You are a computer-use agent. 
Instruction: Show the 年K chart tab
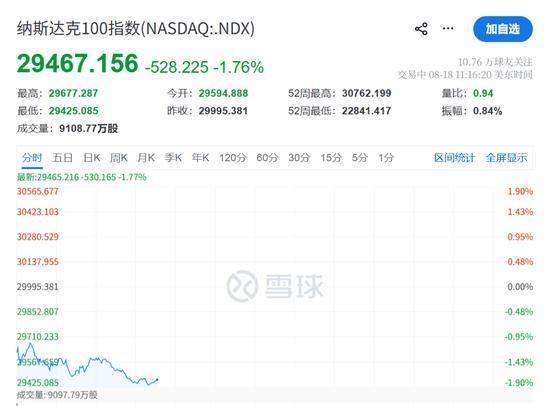(200, 158)
